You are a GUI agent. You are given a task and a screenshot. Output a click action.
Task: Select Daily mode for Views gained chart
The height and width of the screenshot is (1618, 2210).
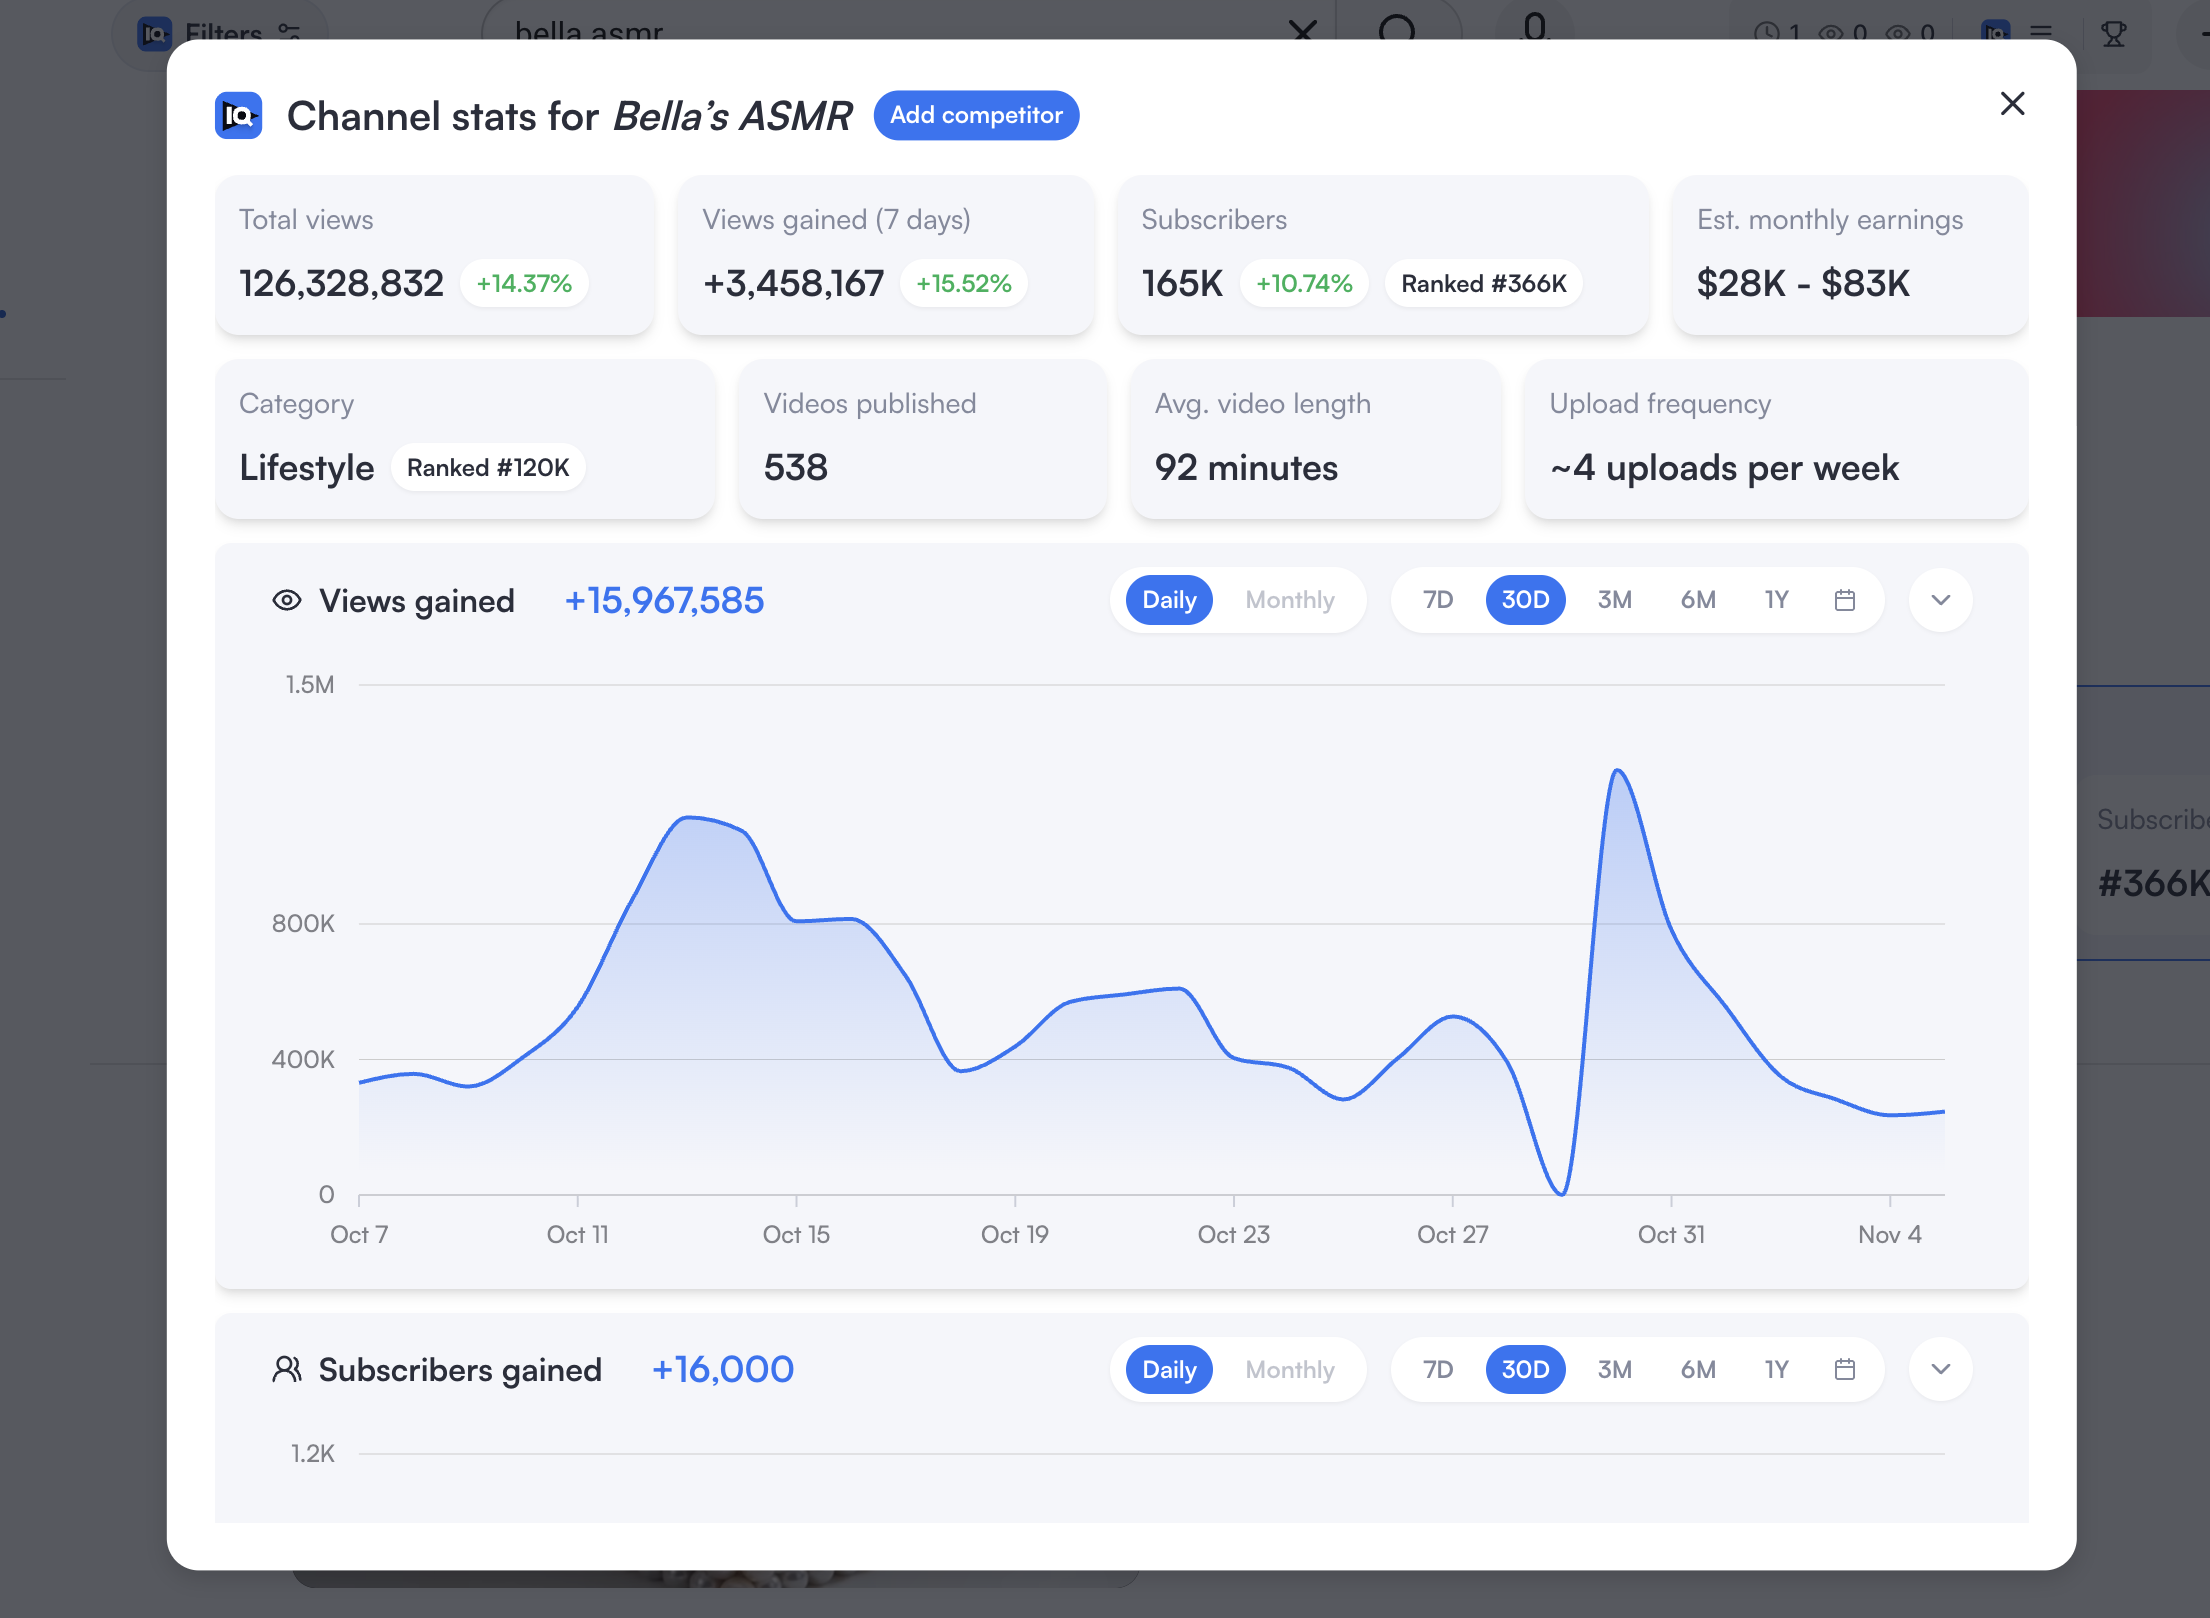point(1169,600)
